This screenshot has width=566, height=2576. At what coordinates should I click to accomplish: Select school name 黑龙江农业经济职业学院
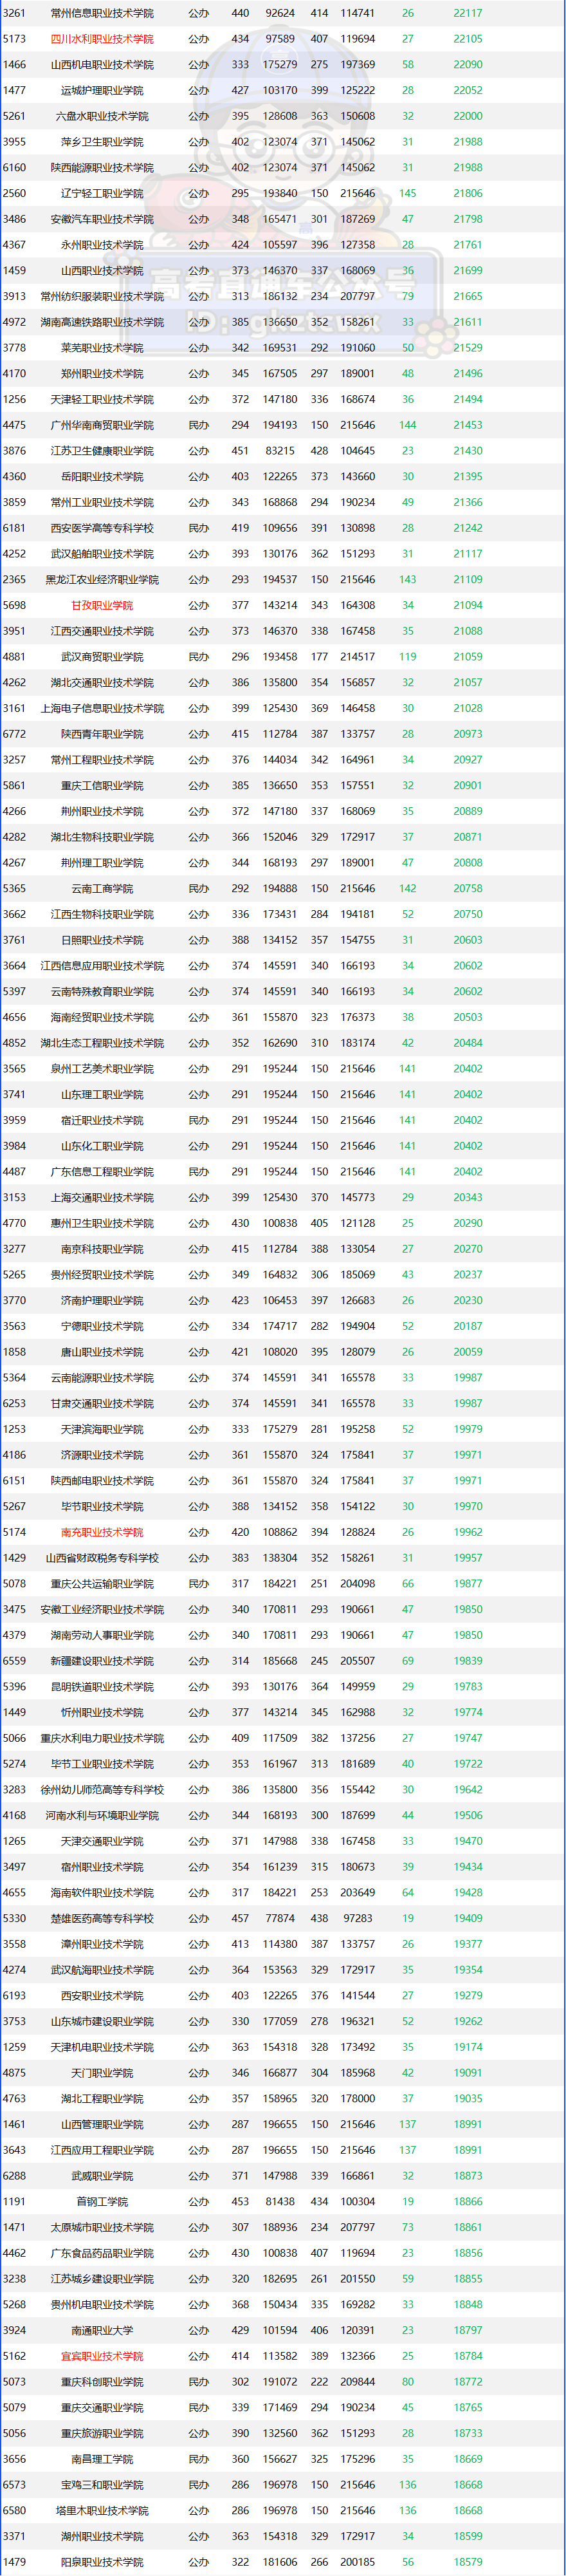[102, 579]
